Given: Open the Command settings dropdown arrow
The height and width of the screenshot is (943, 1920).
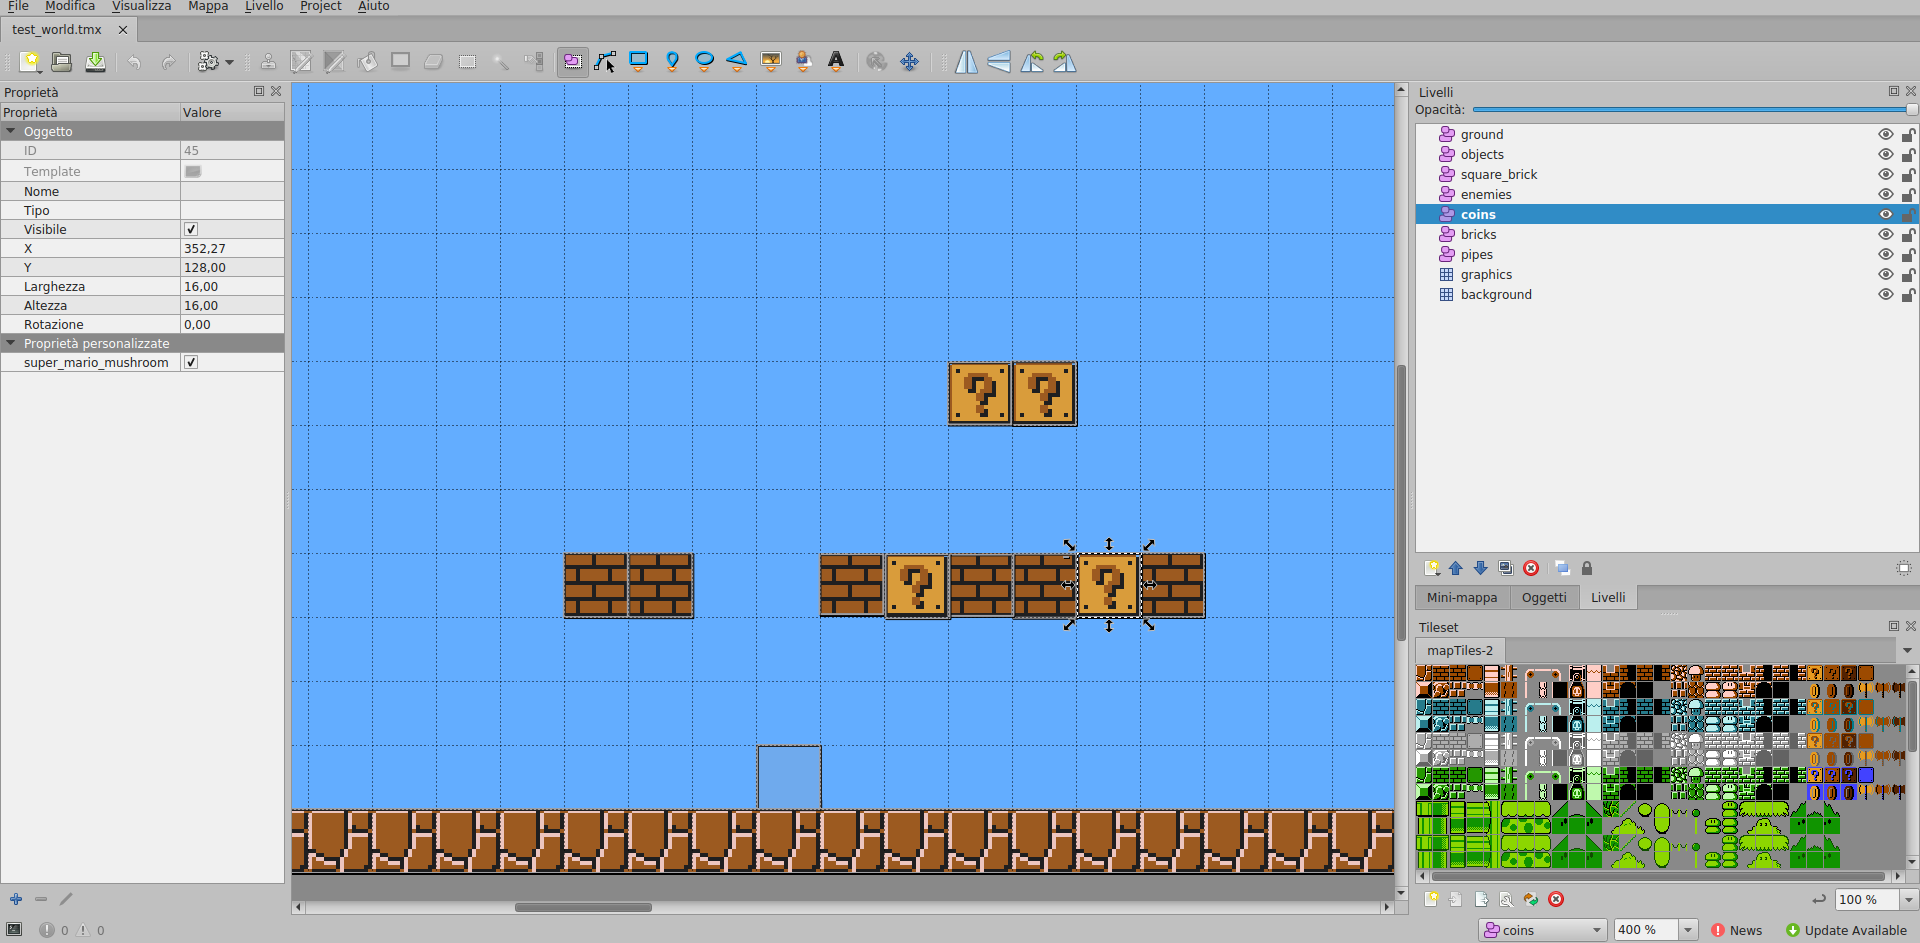Looking at the screenshot, I should pos(229,62).
